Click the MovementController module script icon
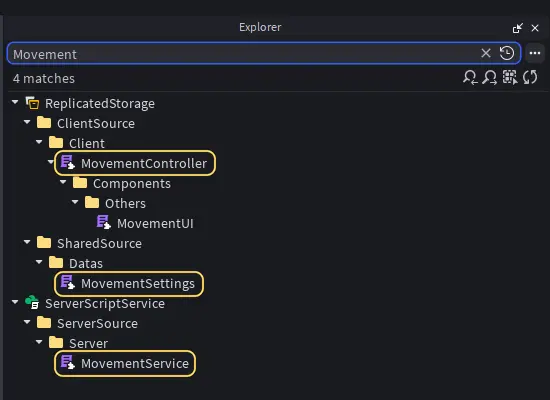This screenshot has width=550, height=400. (x=67, y=162)
